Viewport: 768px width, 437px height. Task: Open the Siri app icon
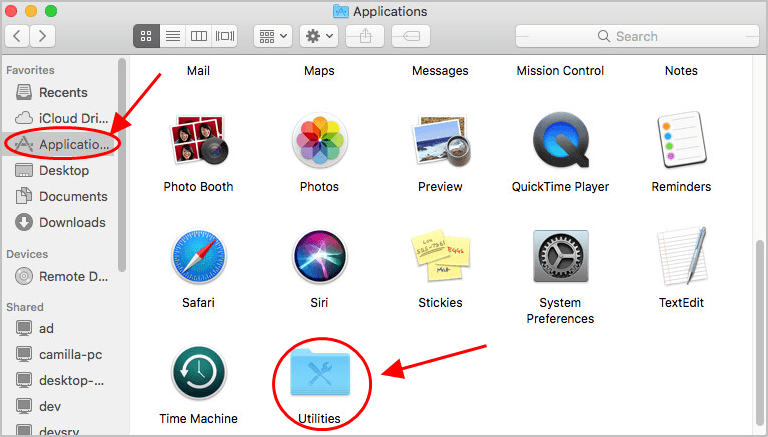click(x=319, y=256)
